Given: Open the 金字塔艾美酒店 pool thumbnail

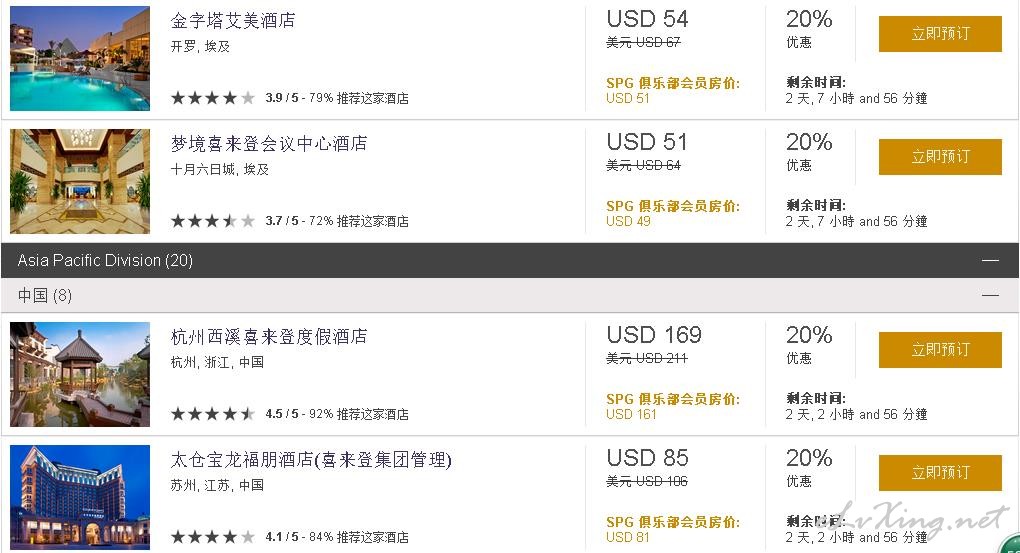Looking at the screenshot, I should point(80,59).
